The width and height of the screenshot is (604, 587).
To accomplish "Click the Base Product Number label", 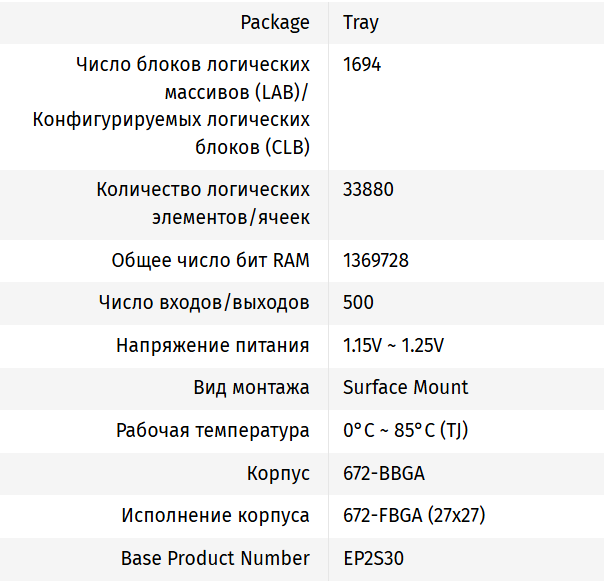I will tap(215, 558).
